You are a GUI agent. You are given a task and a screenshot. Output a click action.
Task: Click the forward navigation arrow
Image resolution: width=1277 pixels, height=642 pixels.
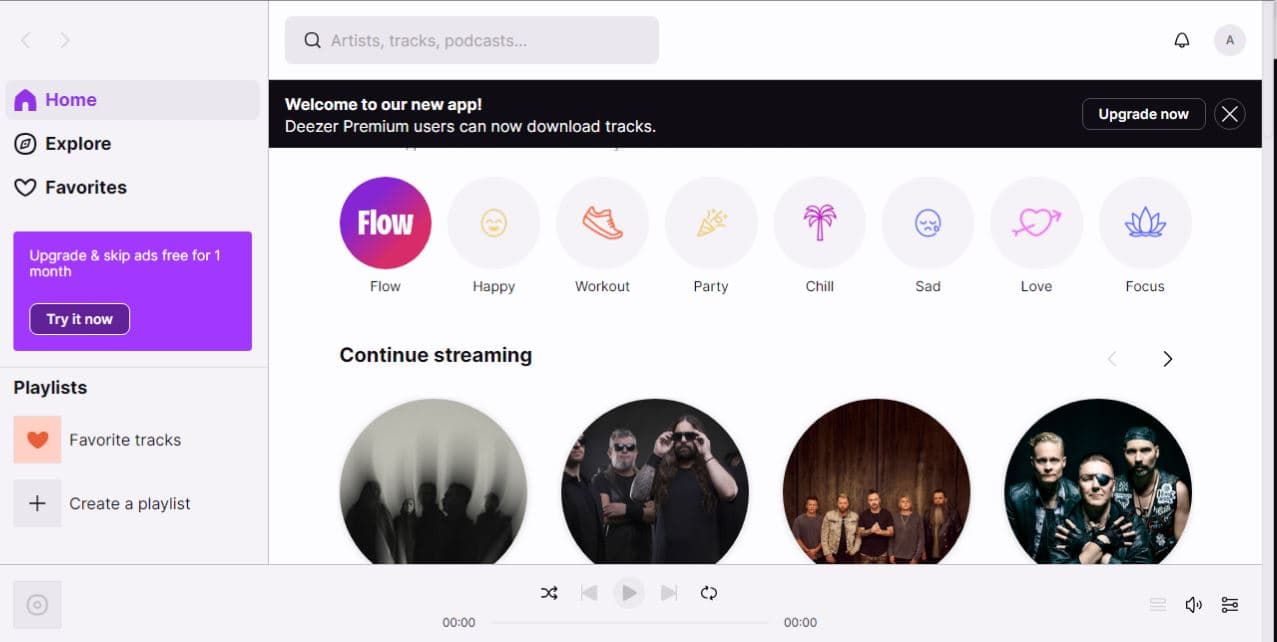pyautogui.click(x=65, y=40)
